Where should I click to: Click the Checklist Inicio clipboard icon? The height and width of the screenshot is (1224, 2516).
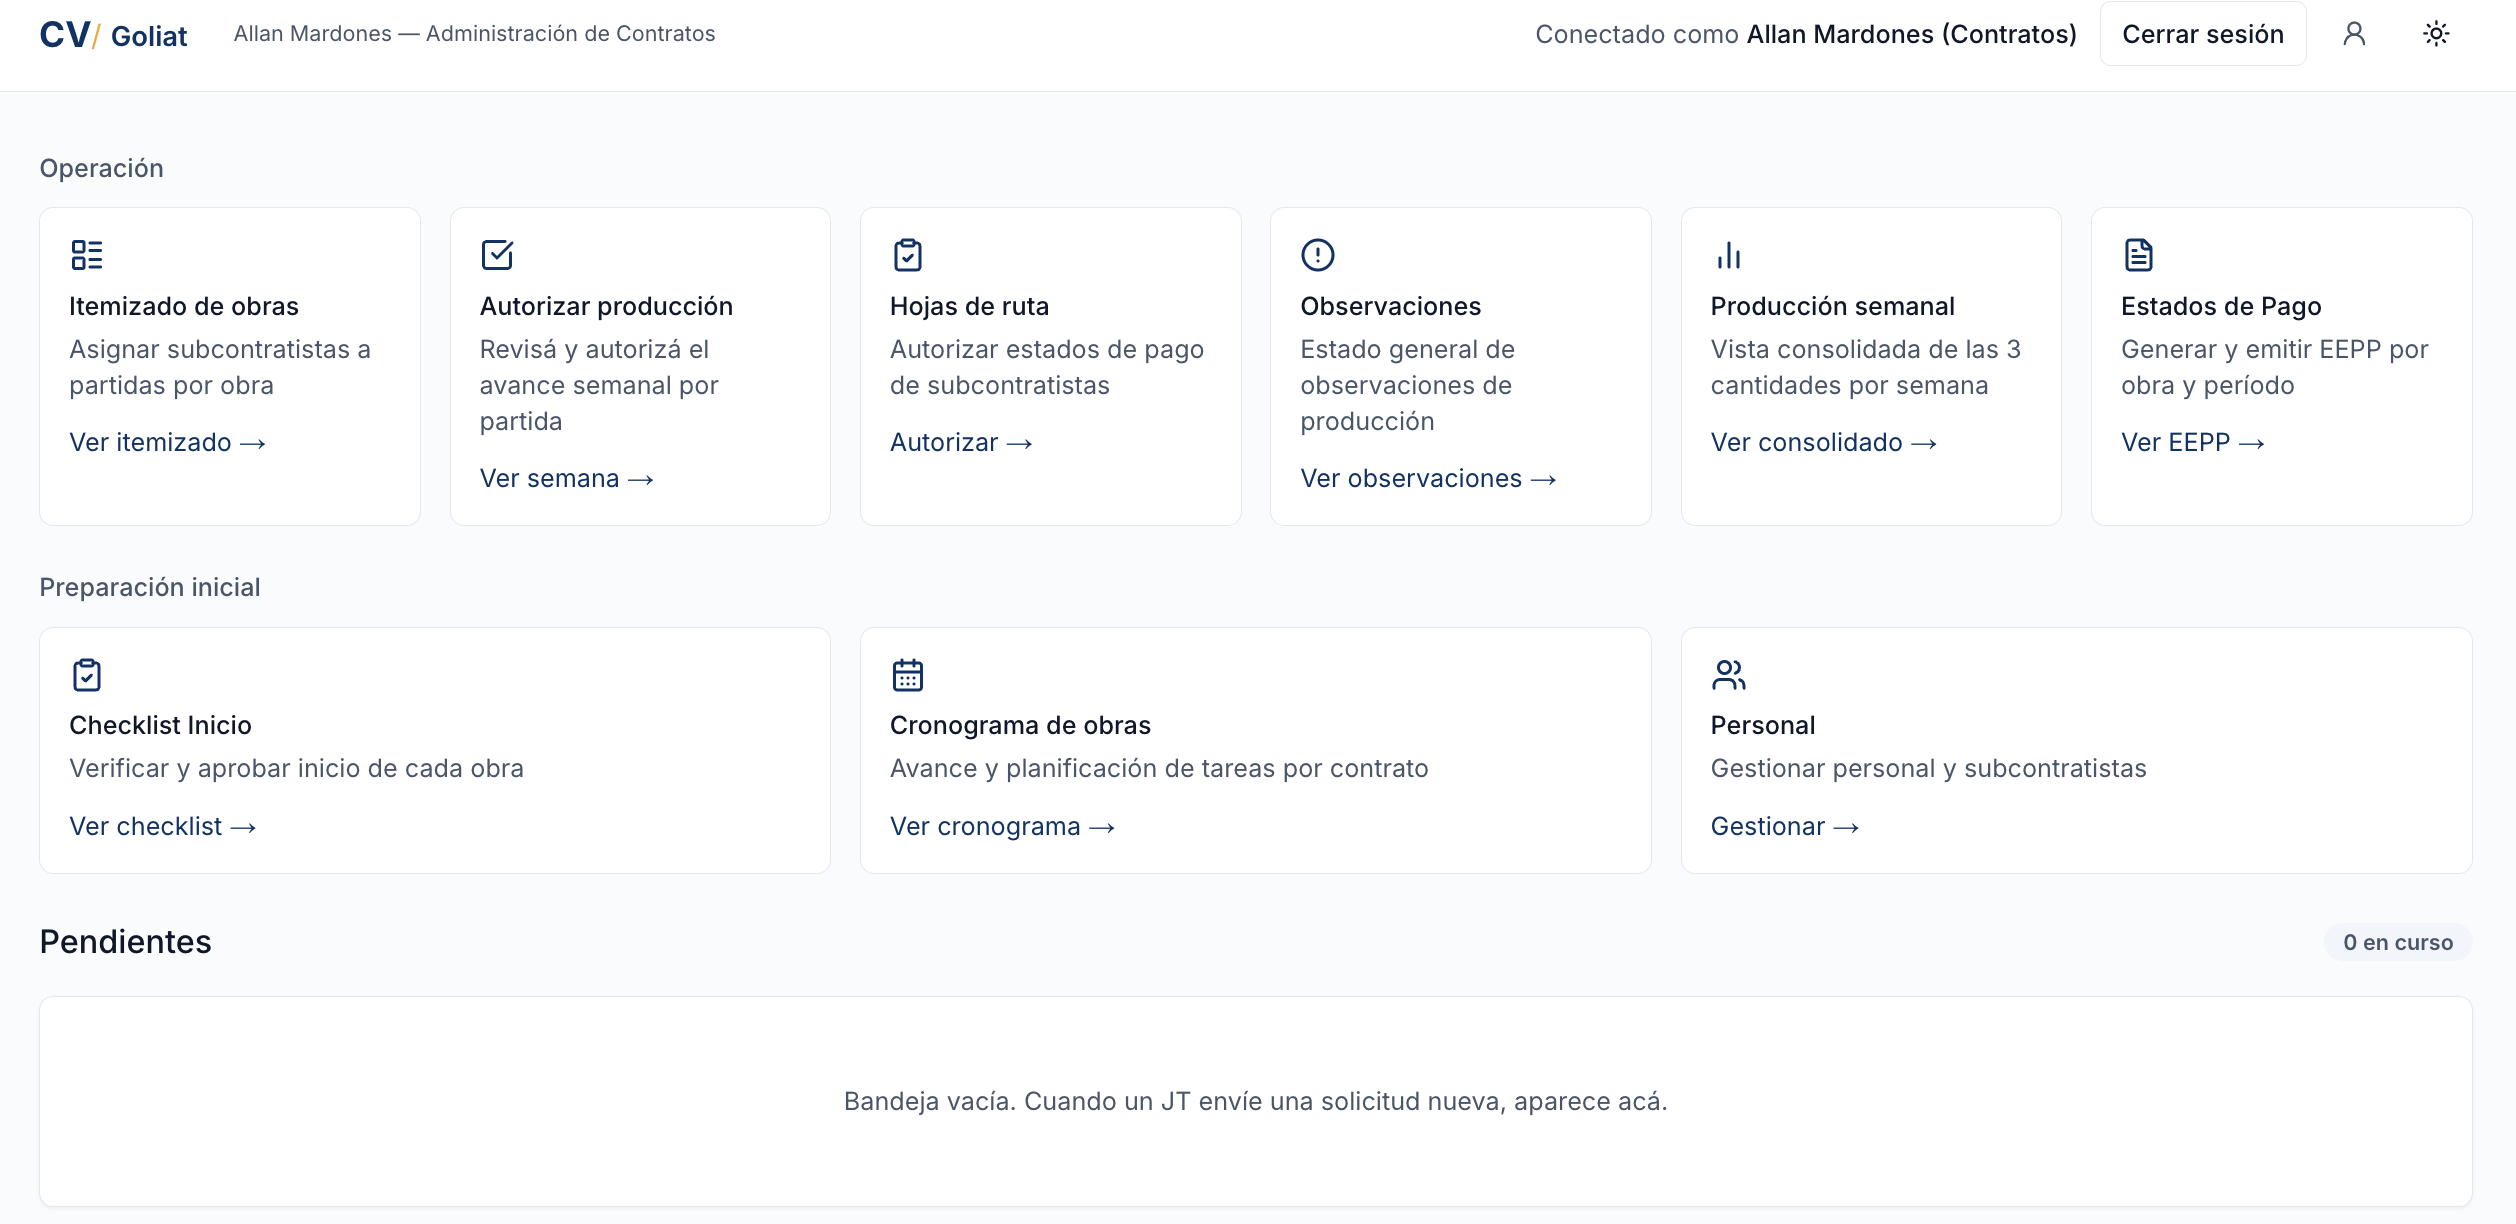pyautogui.click(x=87, y=675)
